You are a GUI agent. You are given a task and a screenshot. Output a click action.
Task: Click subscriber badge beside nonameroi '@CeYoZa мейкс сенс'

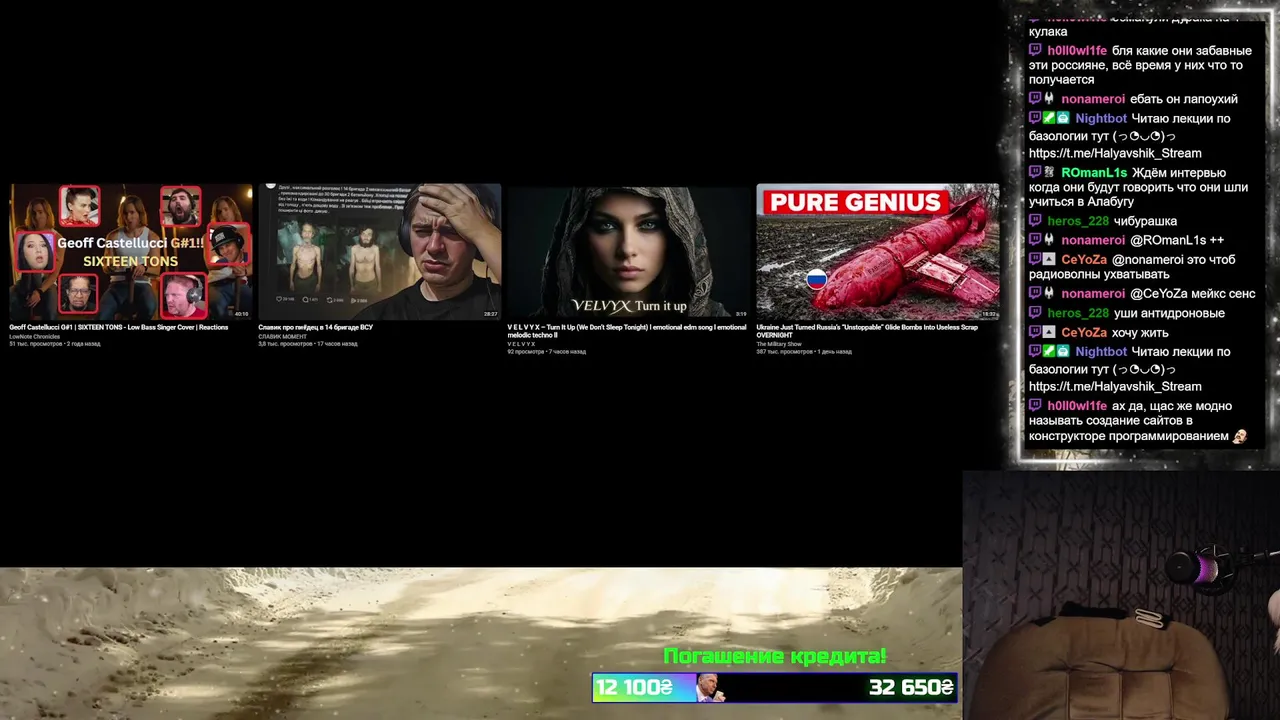point(1049,294)
